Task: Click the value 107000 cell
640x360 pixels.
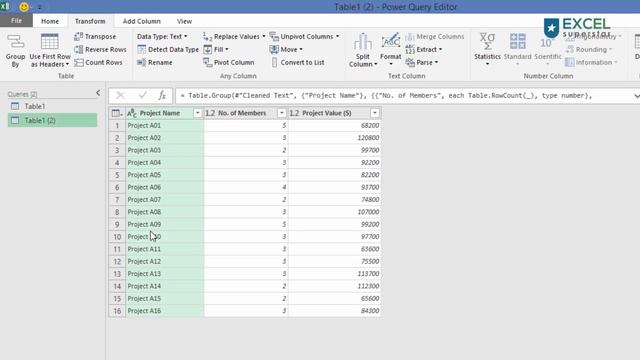Action: click(x=335, y=212)
